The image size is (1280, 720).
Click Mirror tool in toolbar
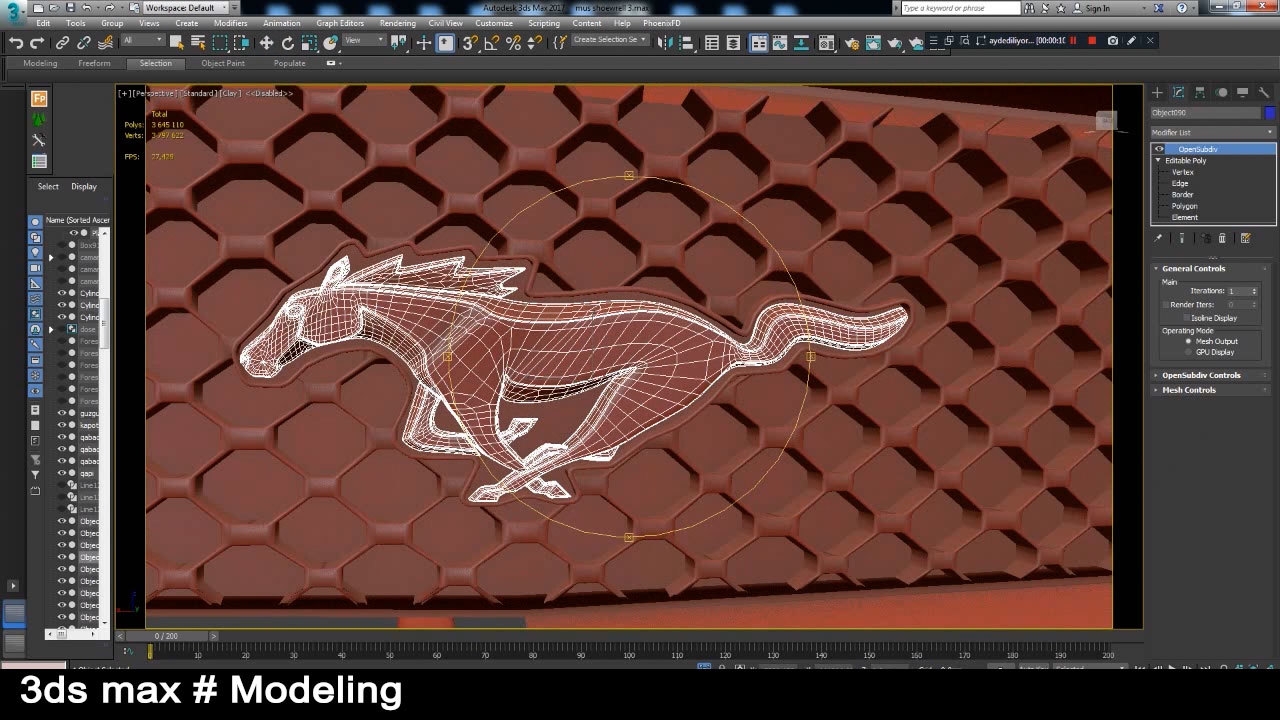point(664,43)
